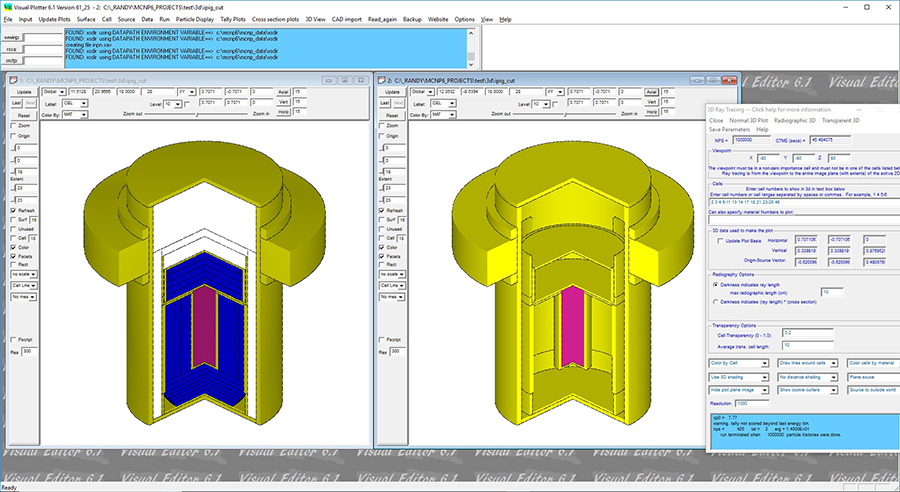Viewport: 900px width, 492px height.
Task: Choose Transparent 3D in ray tracing dialog
Action: click(840, 121)
